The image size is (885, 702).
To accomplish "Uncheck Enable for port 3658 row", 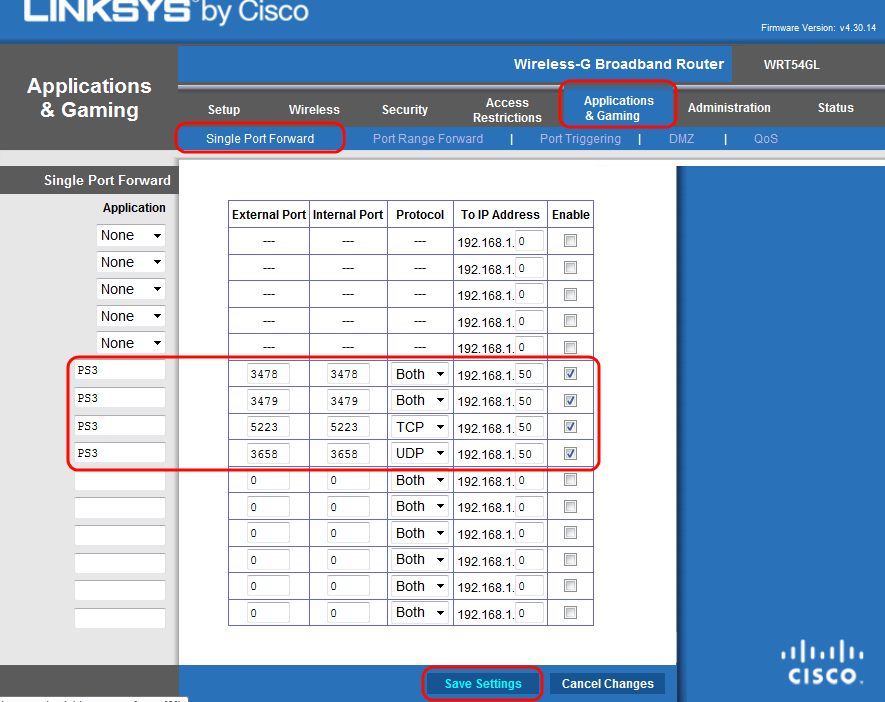I will point(570,453).
